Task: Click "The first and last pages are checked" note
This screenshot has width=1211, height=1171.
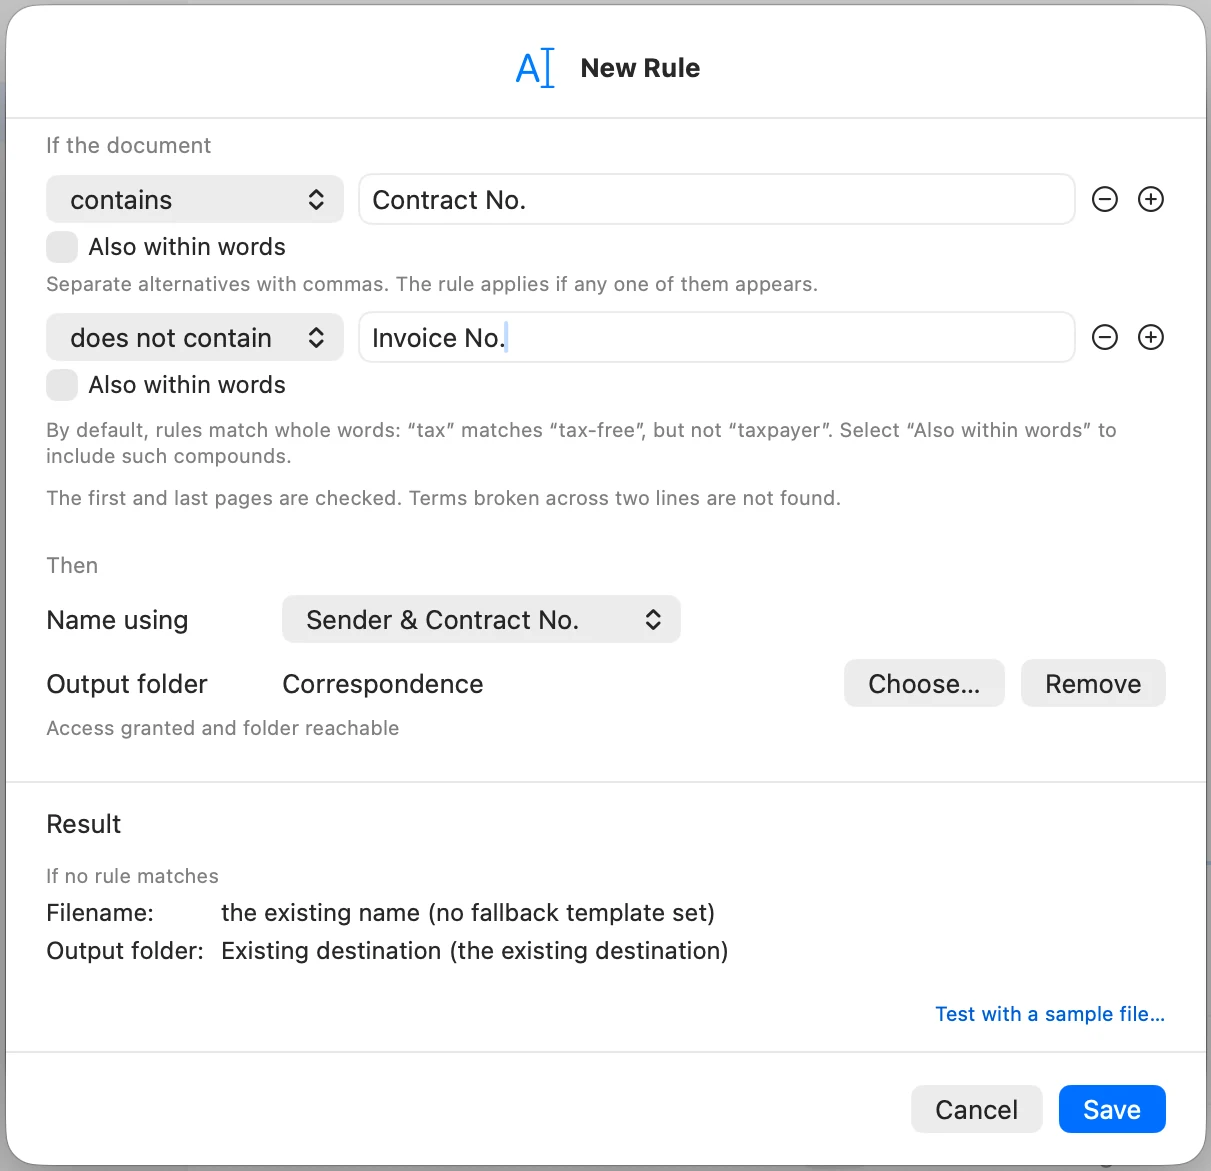Action: coord(444,498)
